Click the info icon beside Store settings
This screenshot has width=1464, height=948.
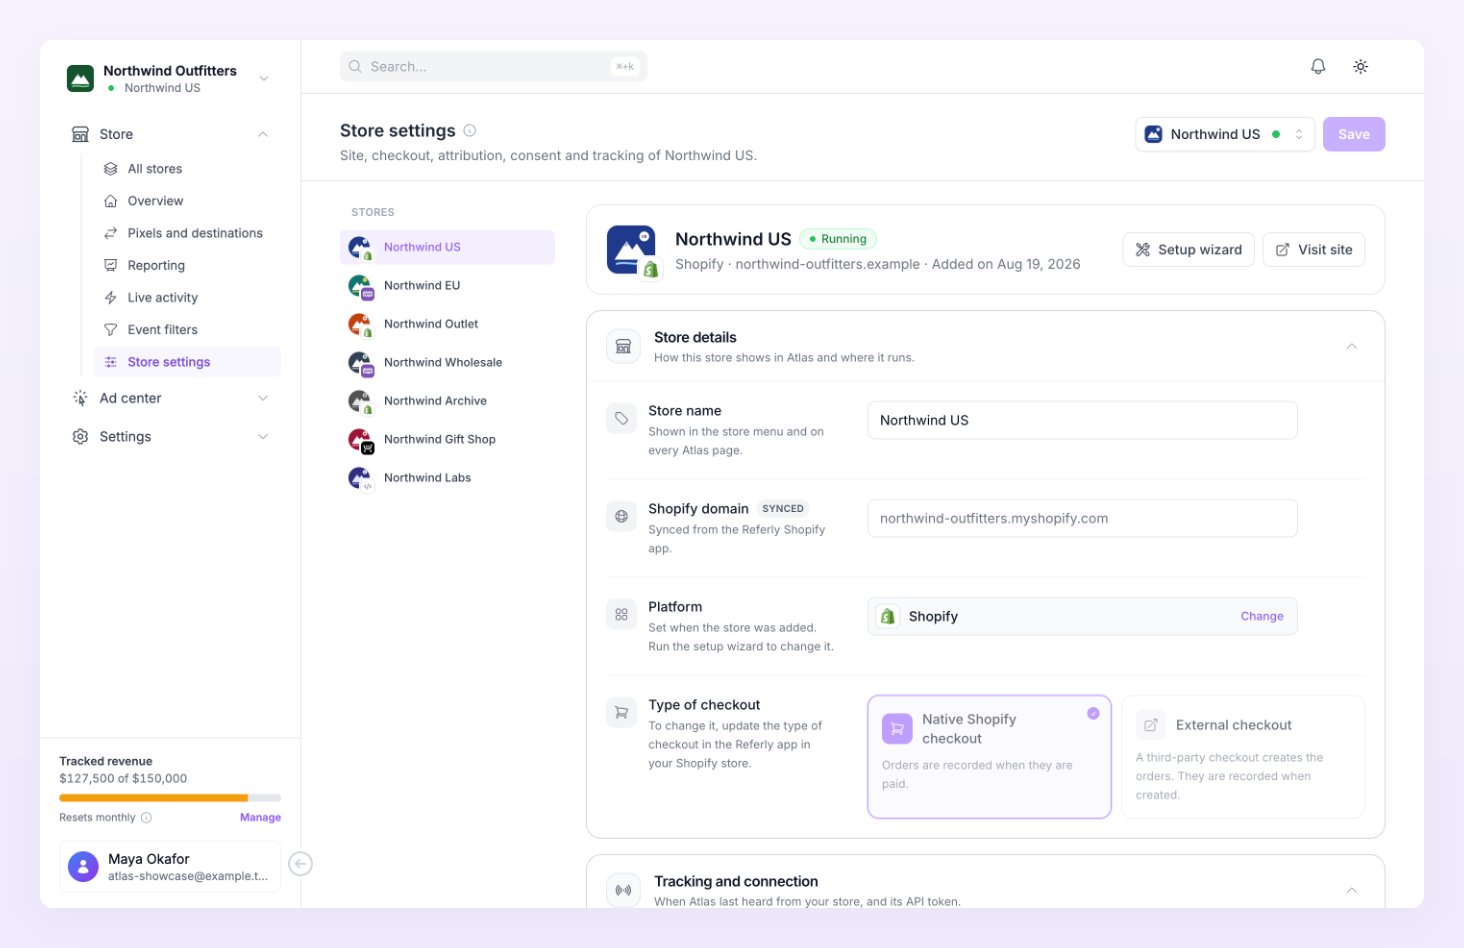point(470,130)
